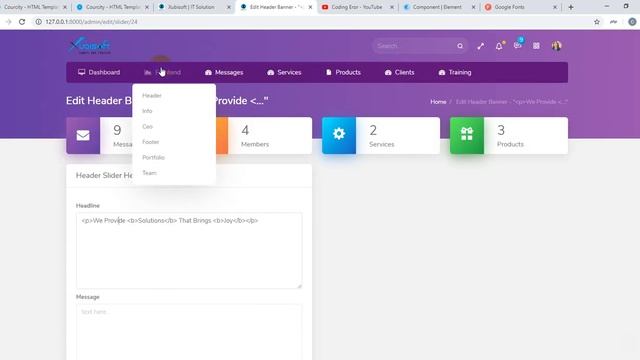Switch to the Xubisoft IT Solution tab
This screenshot has width=640, height=360.
[194, 7]
